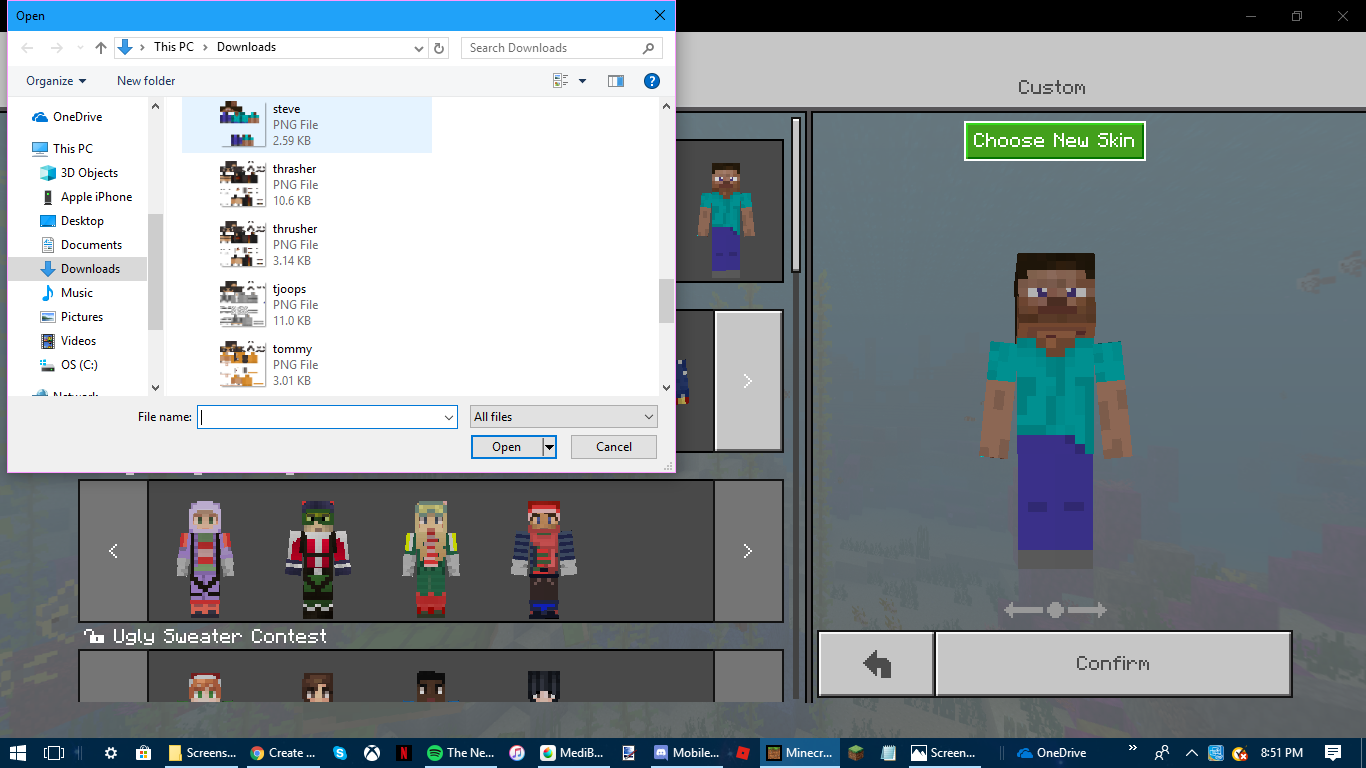This screenshot has width=1366, height=768.
Task: Refresh the Downloads folder listing
Action: 440,47
